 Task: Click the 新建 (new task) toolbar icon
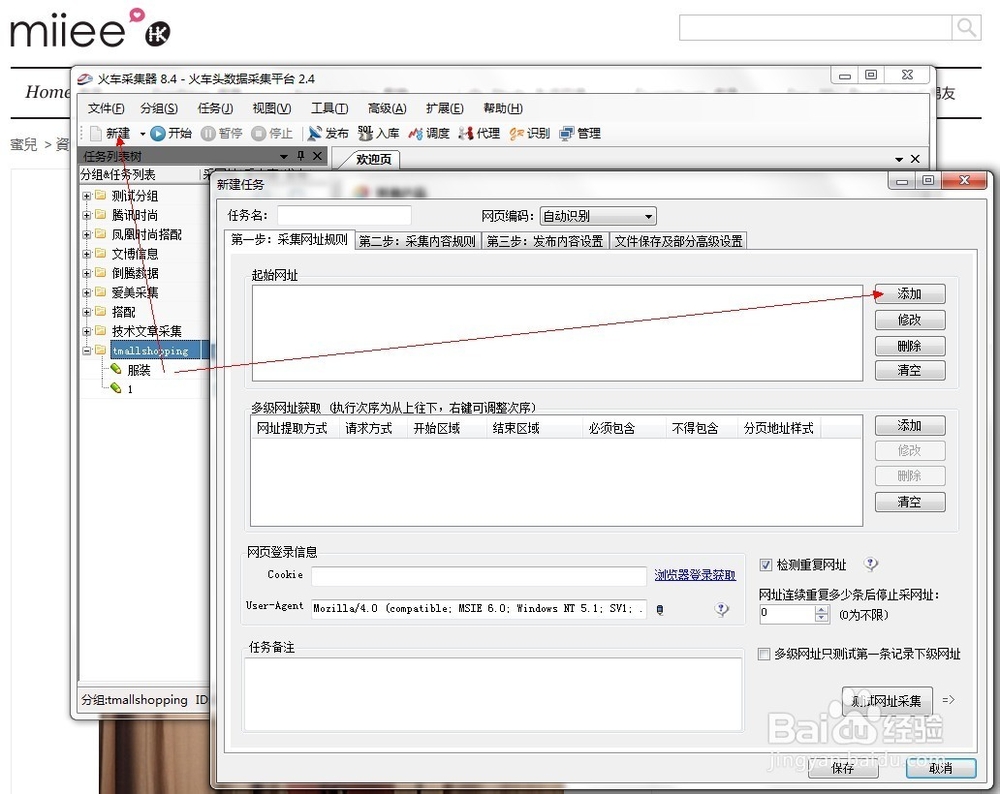point(96,133)
